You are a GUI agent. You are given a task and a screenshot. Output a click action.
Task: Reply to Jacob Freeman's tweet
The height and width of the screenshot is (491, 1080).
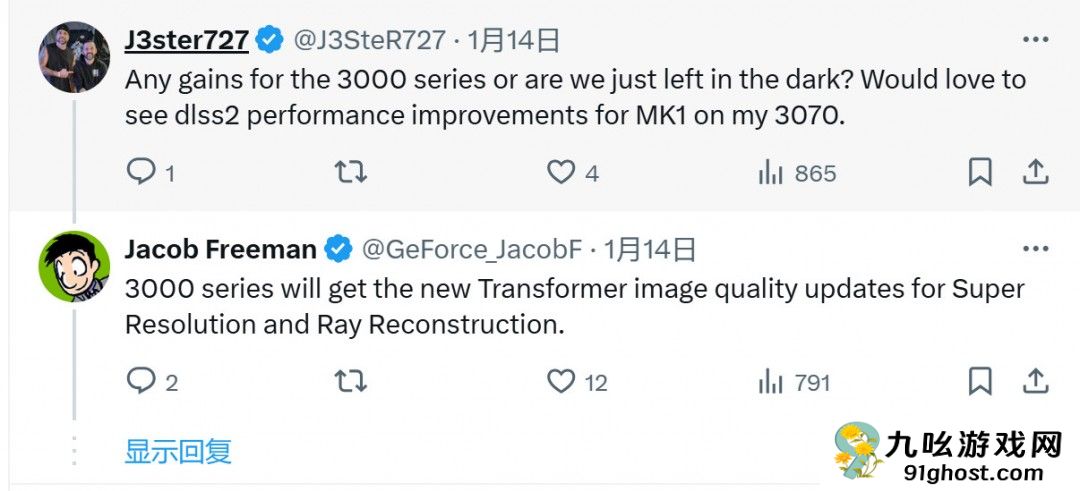pos(141,381)
